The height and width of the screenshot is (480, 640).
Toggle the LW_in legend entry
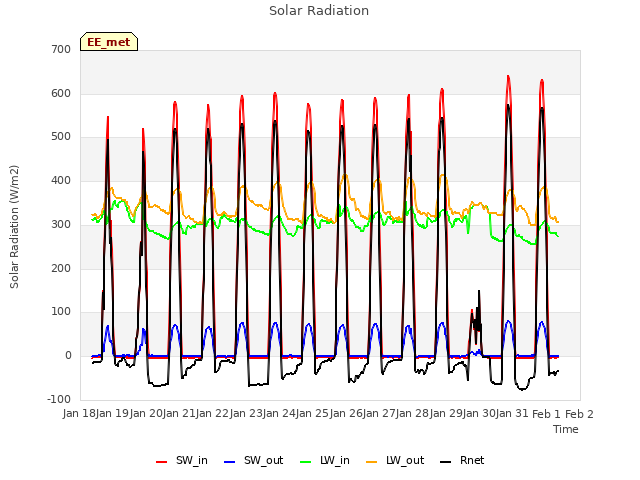click(325, 460)
